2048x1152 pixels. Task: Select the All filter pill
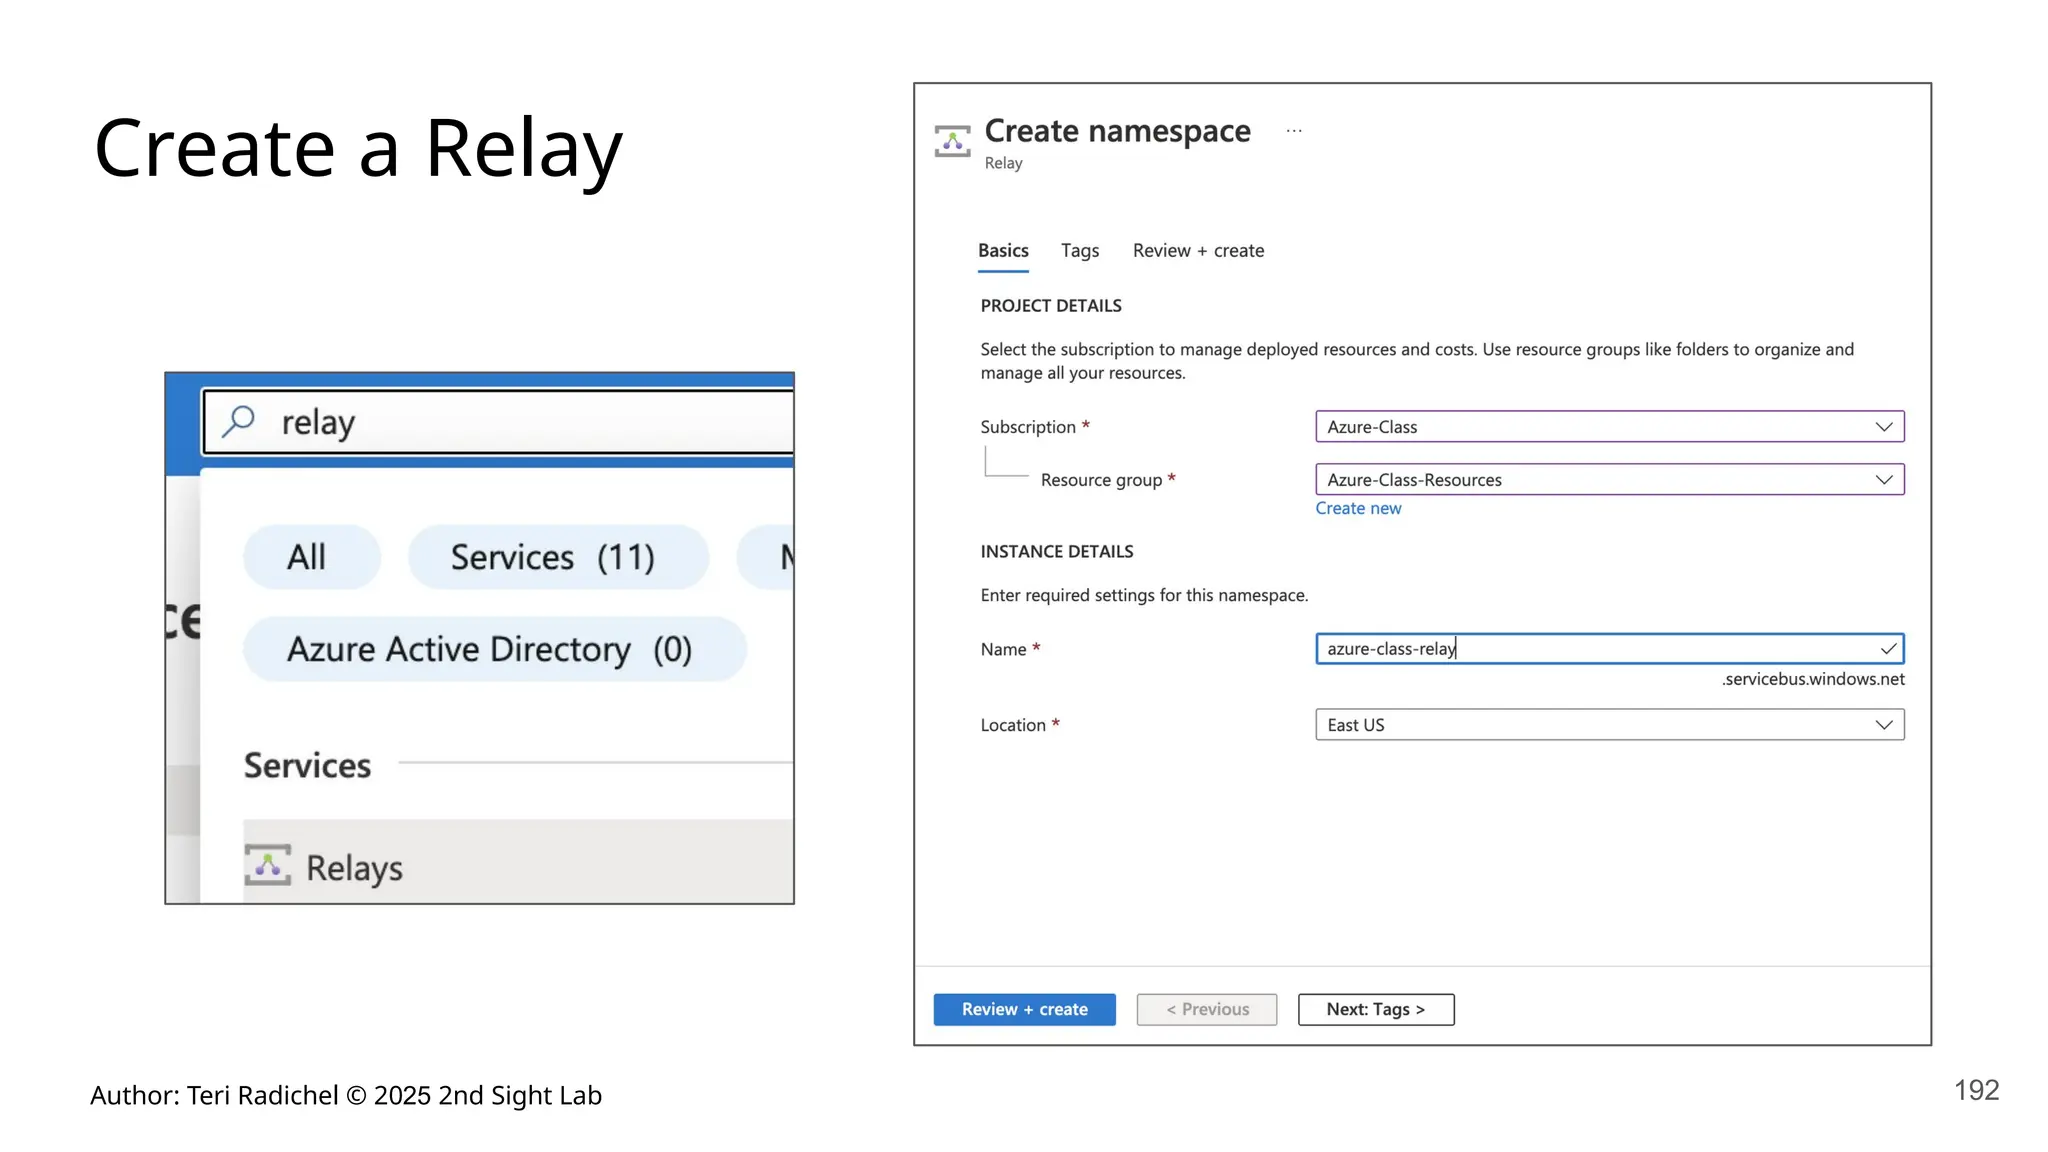coord(307,557)
